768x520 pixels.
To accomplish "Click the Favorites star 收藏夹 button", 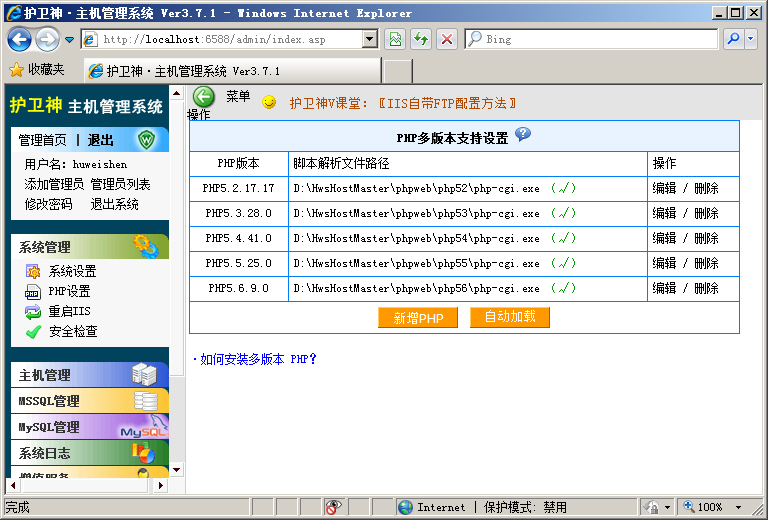I will pos(37,70).
